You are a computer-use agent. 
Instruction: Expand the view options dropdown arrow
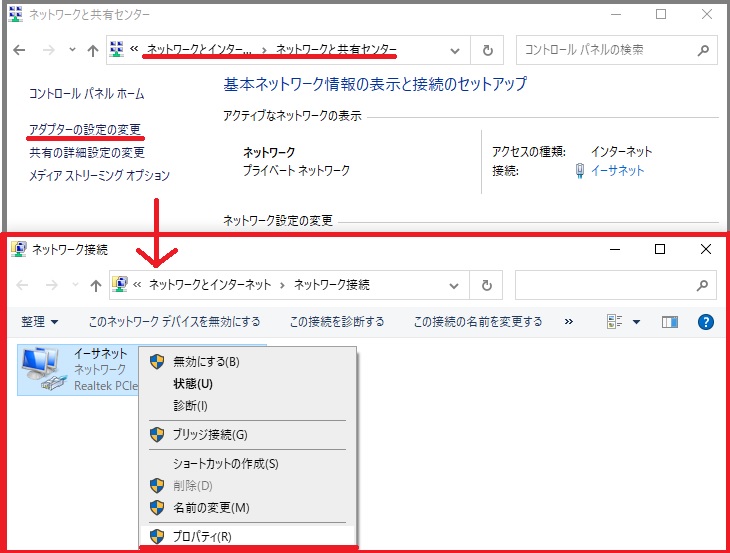point(636,322)
